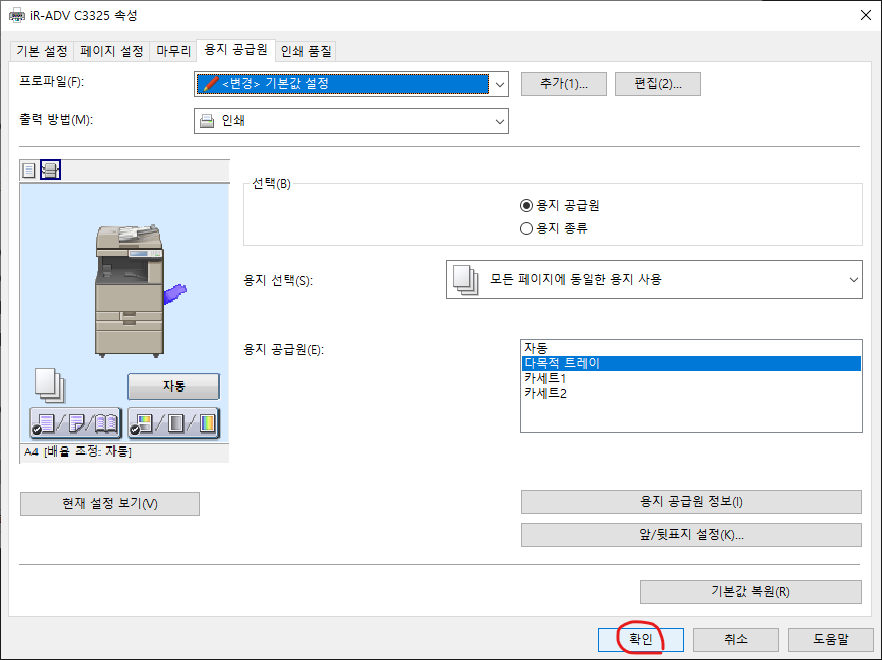
Task: Click the color mode switching icon button
Action: [173, 424]
